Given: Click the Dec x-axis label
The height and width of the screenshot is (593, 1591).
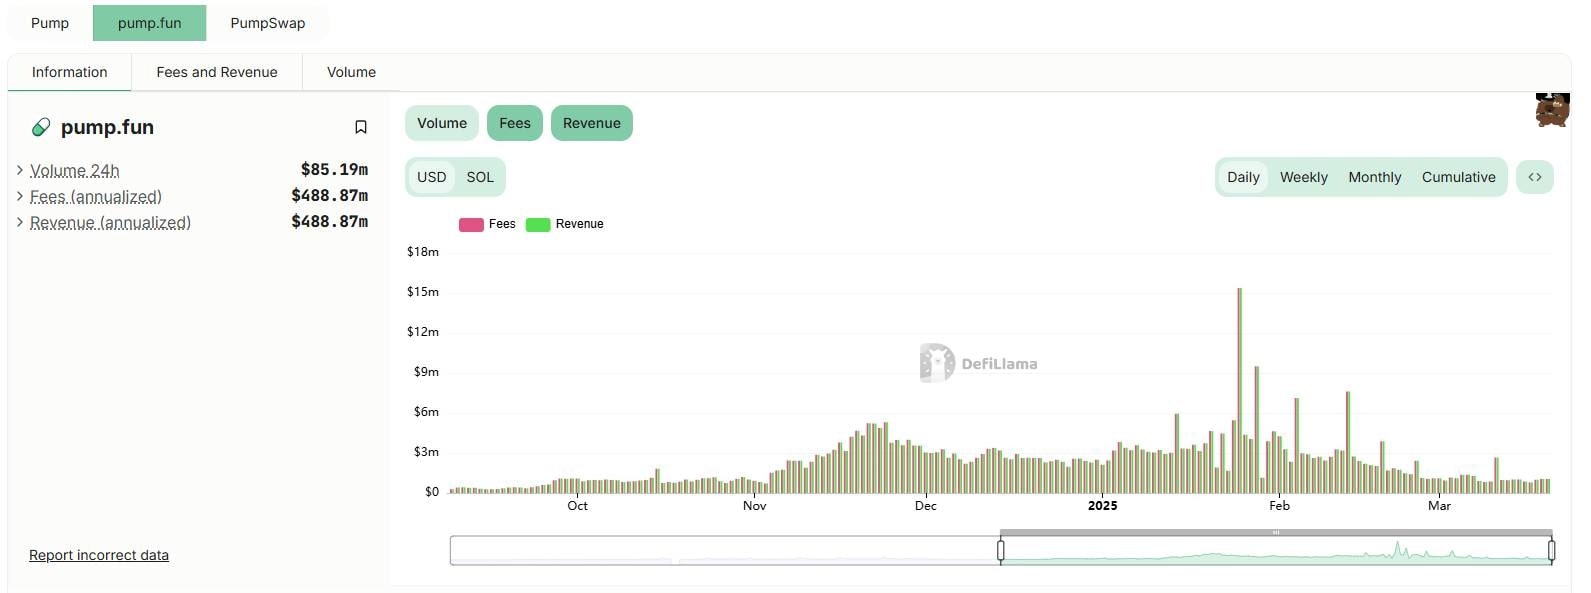Looking at the screenshot, I should point(926,506).
